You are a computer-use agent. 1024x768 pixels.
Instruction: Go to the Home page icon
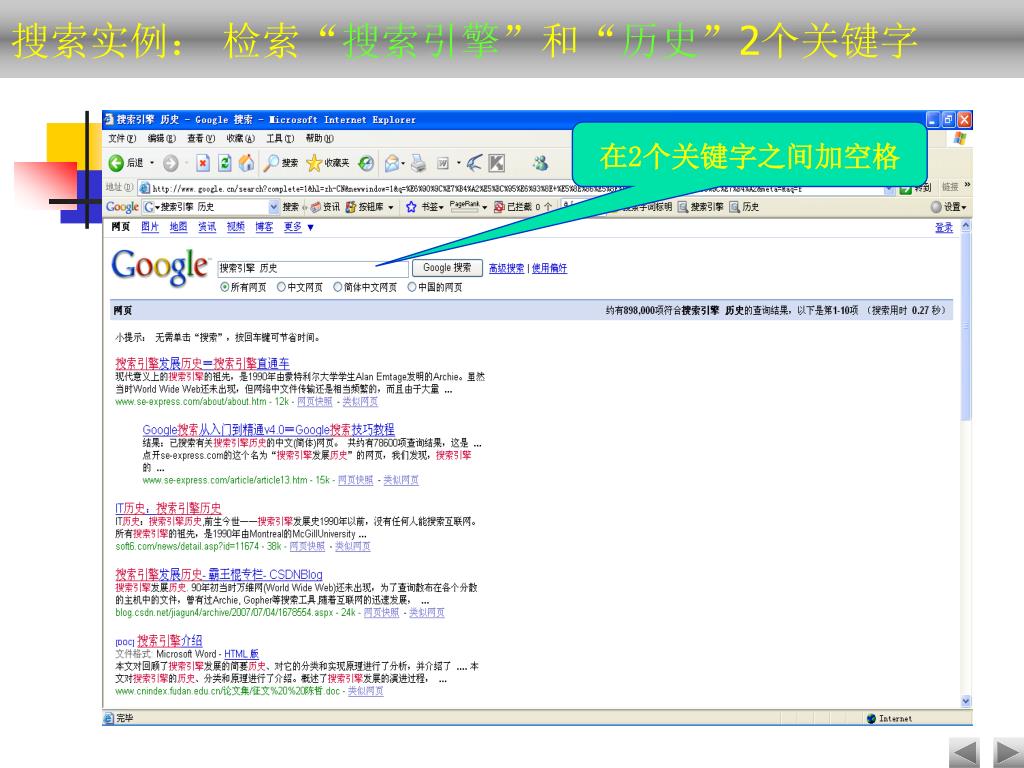click(246, 163)
